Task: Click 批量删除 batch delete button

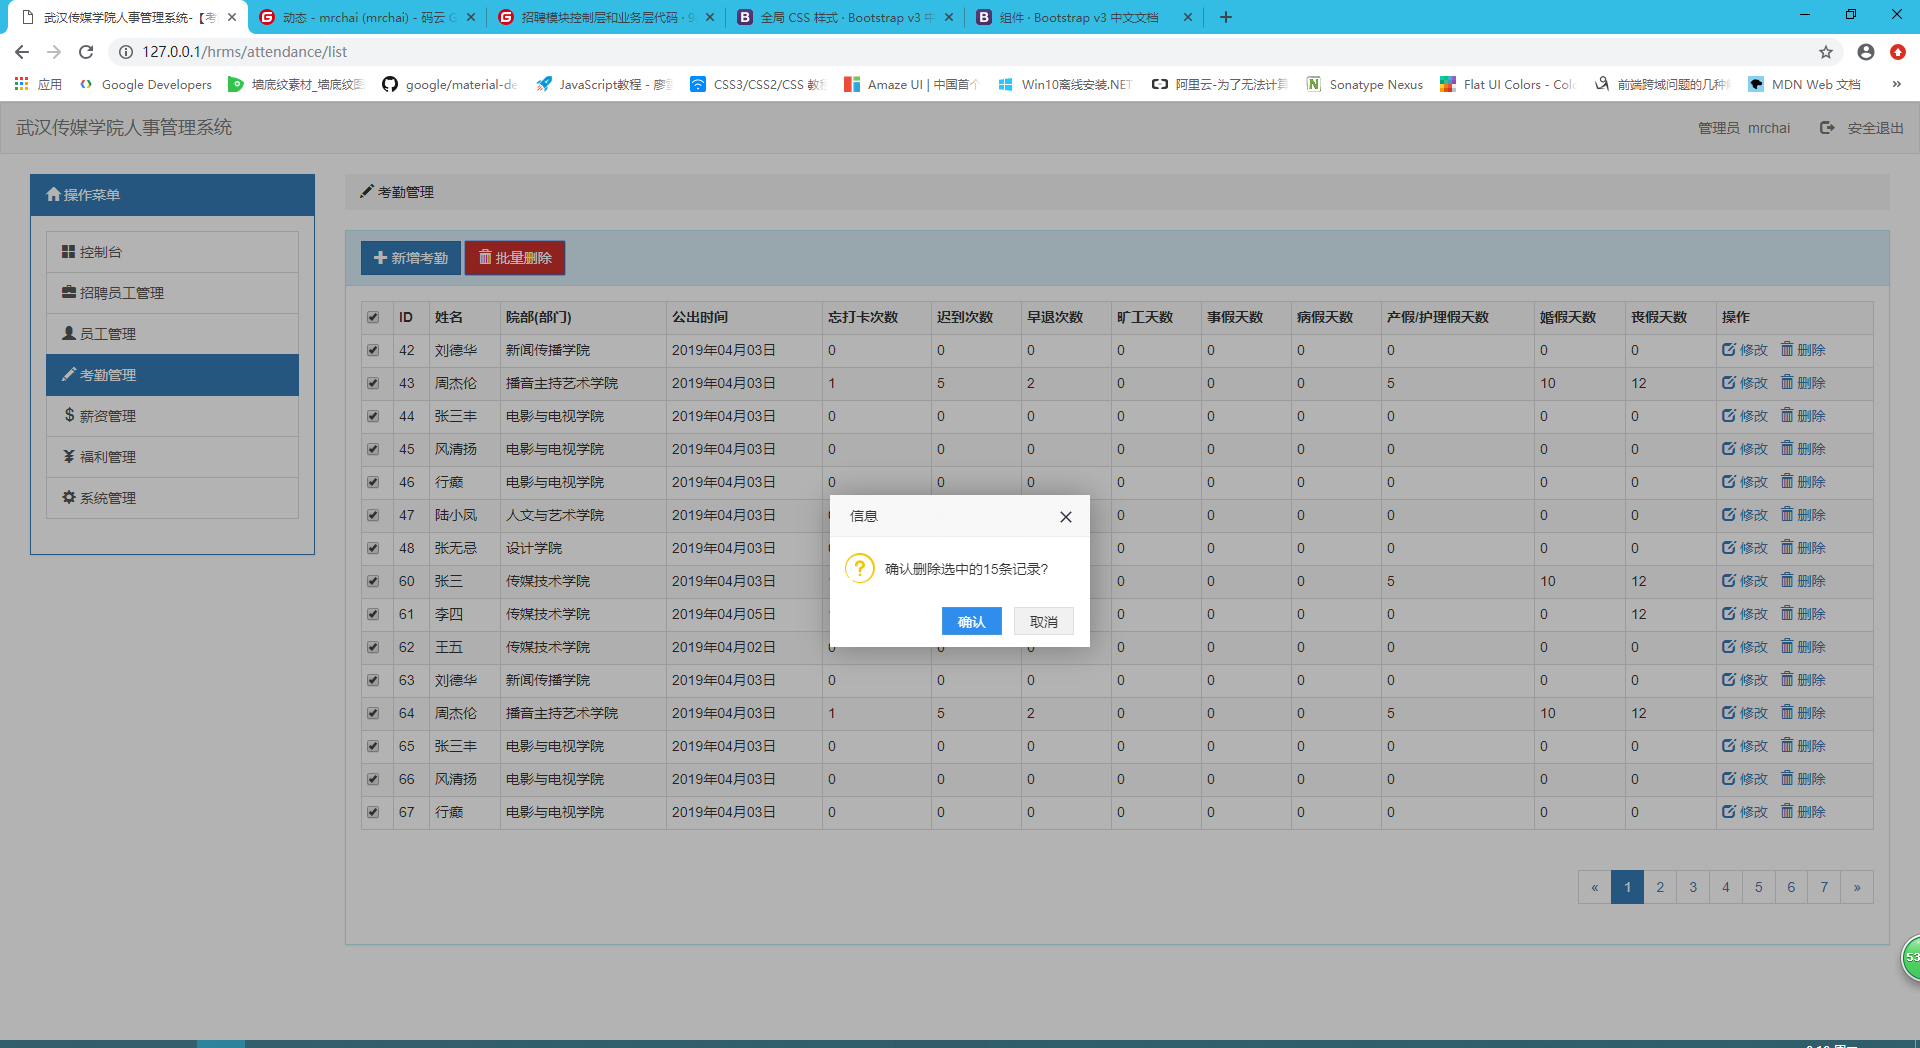Action: 515,258
